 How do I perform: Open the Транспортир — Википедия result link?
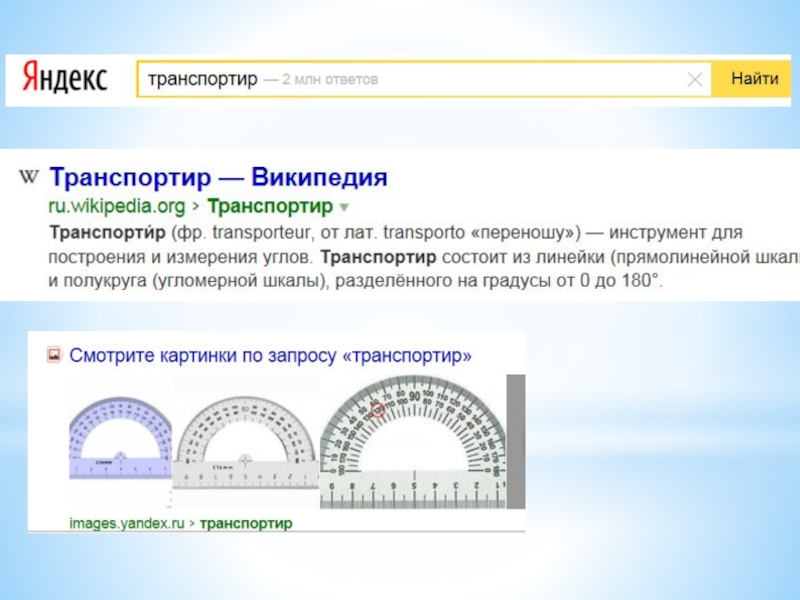coord(218,178)
